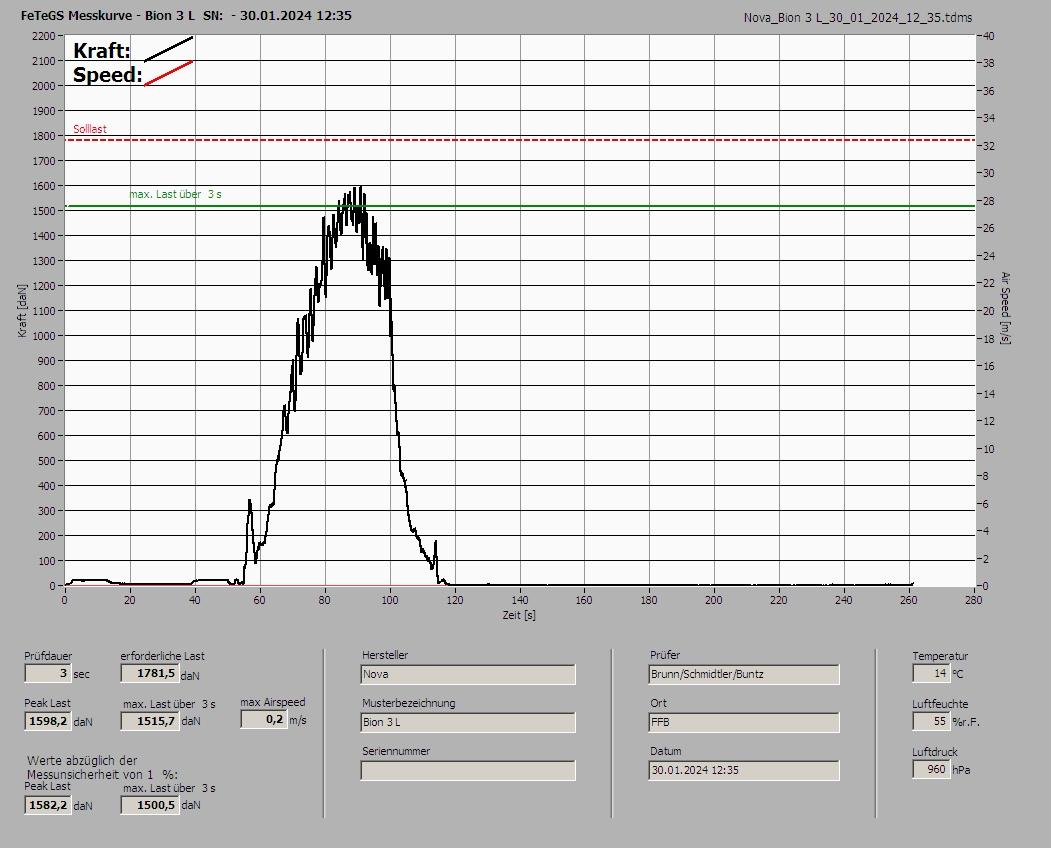Click the Zeit [s] axis label
The image size is (1051, 848).
tap(519, 615)
